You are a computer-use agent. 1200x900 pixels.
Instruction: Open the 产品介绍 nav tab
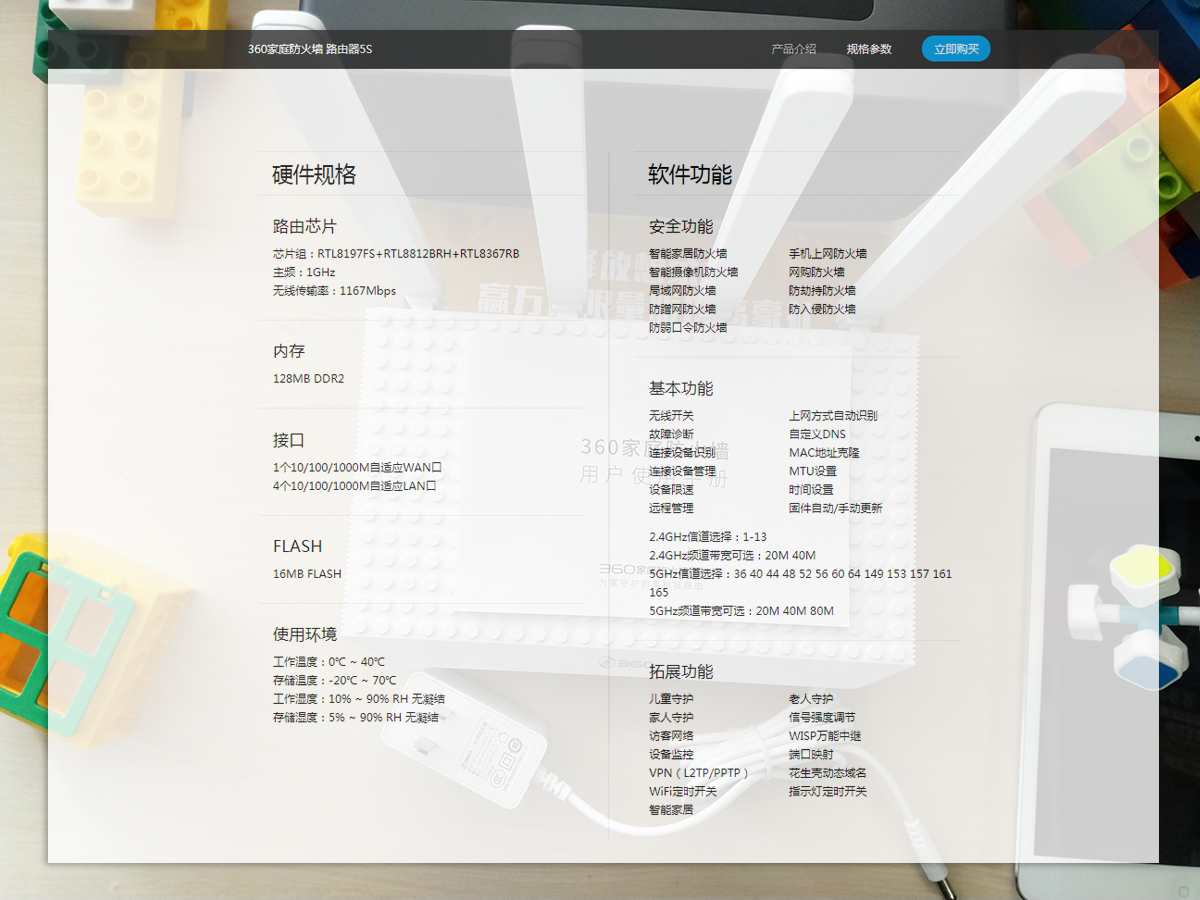pos(794,49)
